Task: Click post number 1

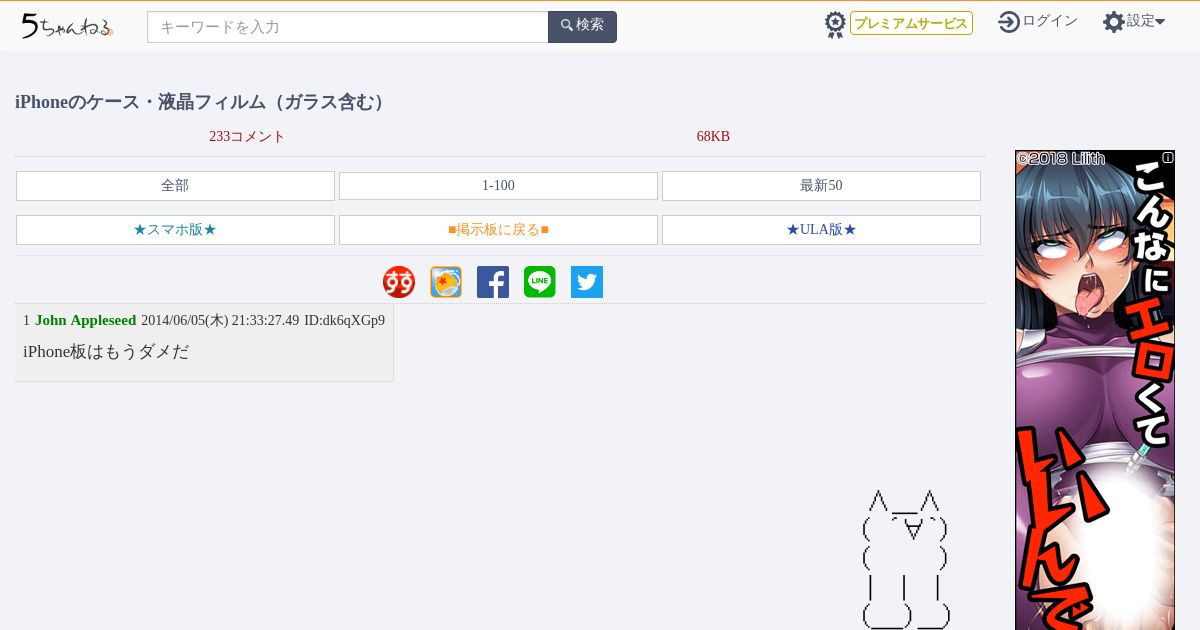Action: [x=26, y=321]
